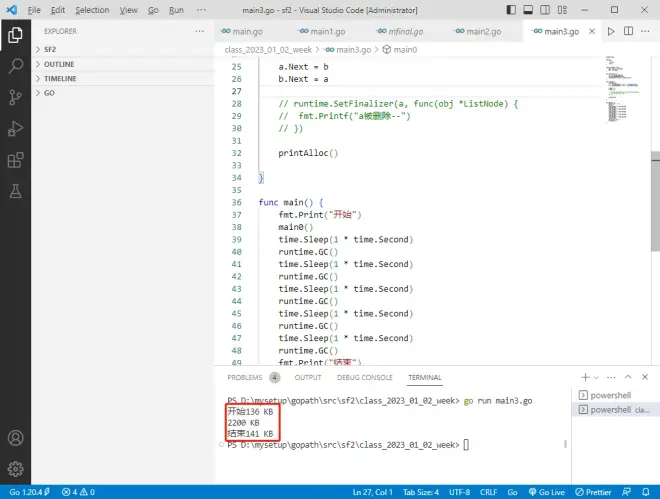Show hidden menus via title bar ellipsis
Screen dimensions: 660x499
point(201,10)
